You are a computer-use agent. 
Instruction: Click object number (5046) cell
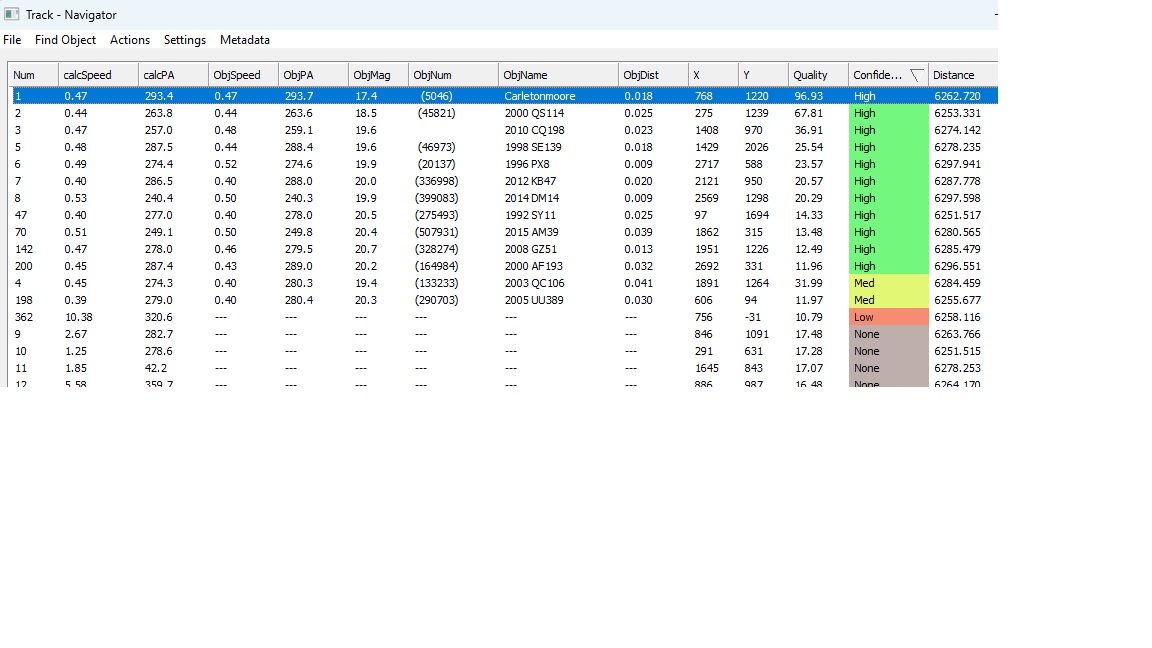436,96
